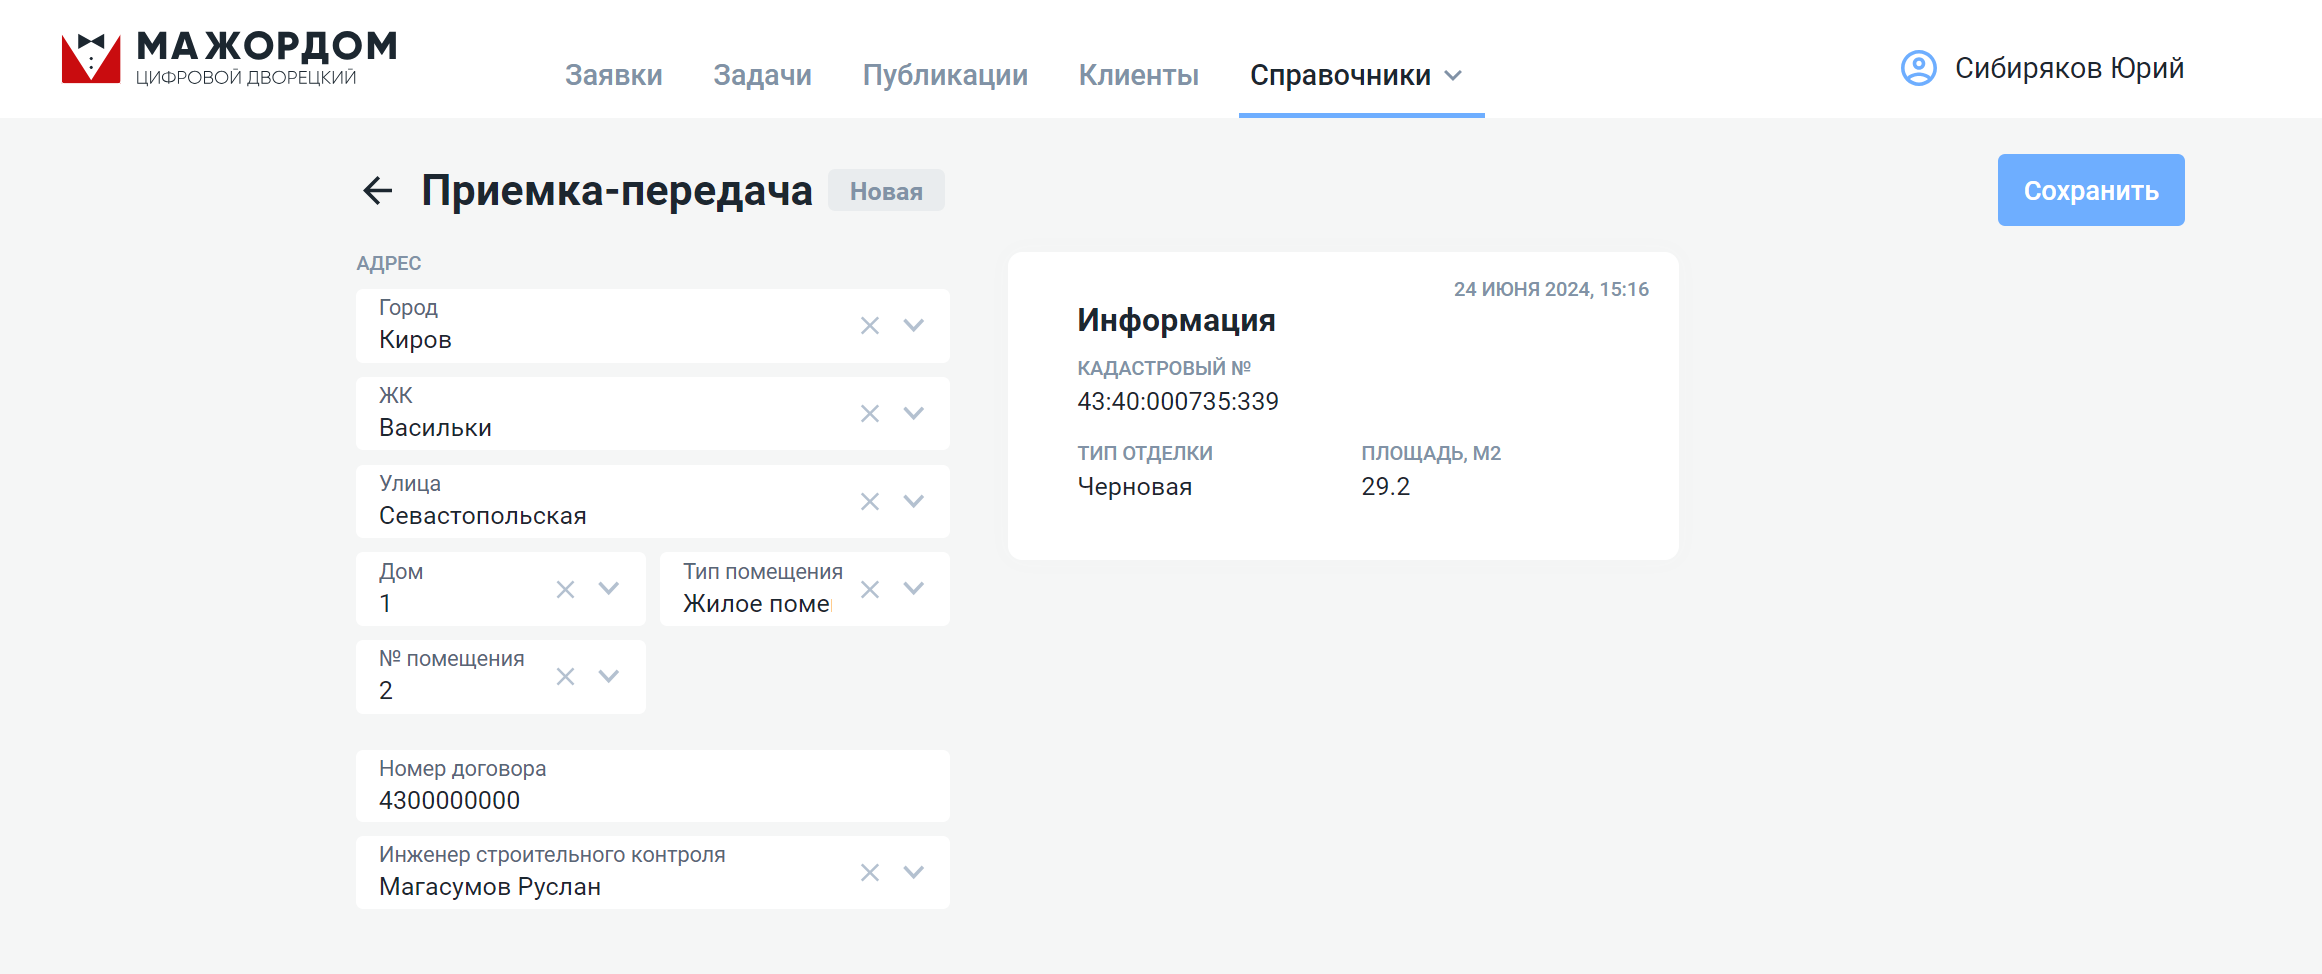This screenshot has width=2322, height=974.
Task: Clear the Город field value
Action: point(870,326)
